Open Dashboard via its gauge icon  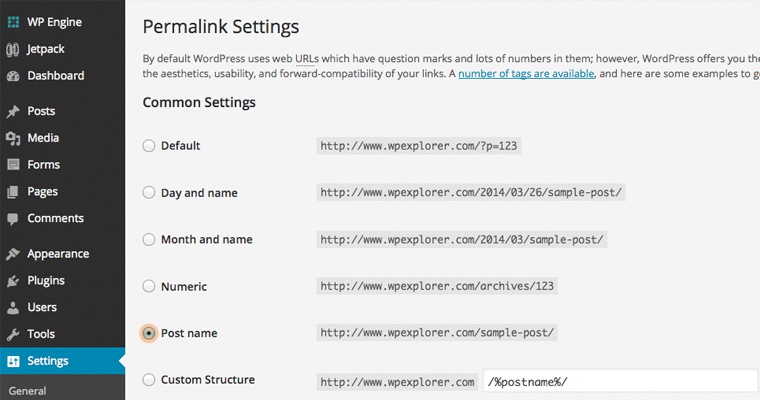(13, 76)
